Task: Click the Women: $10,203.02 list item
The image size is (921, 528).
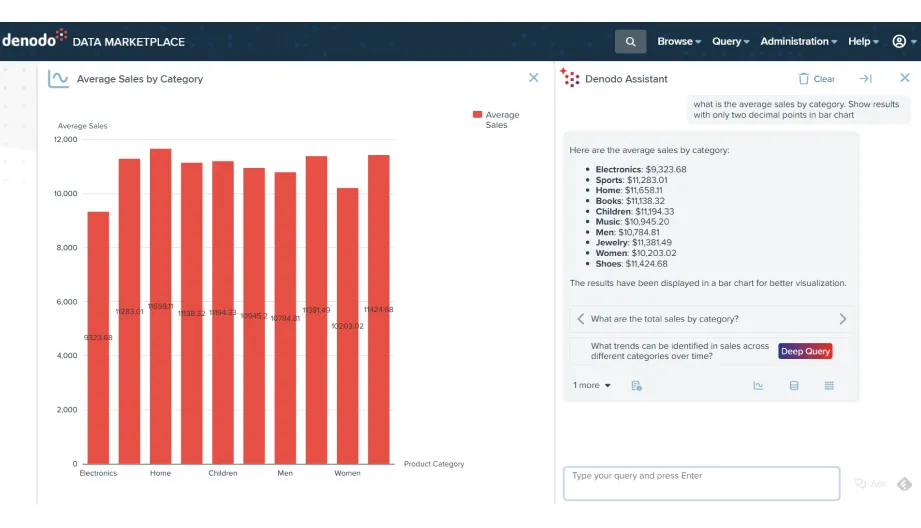Action: click(636, 253)
